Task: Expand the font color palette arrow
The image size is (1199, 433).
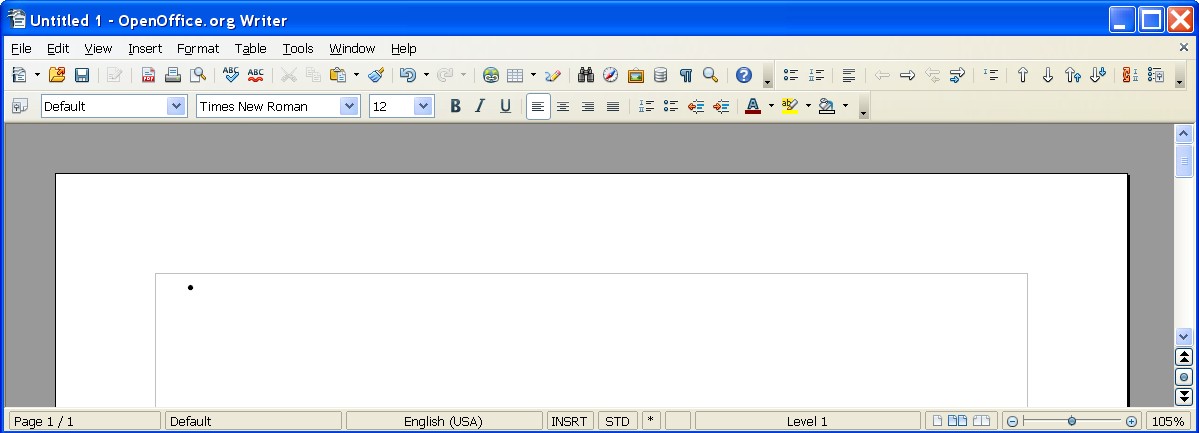Action: coord(771,106)
